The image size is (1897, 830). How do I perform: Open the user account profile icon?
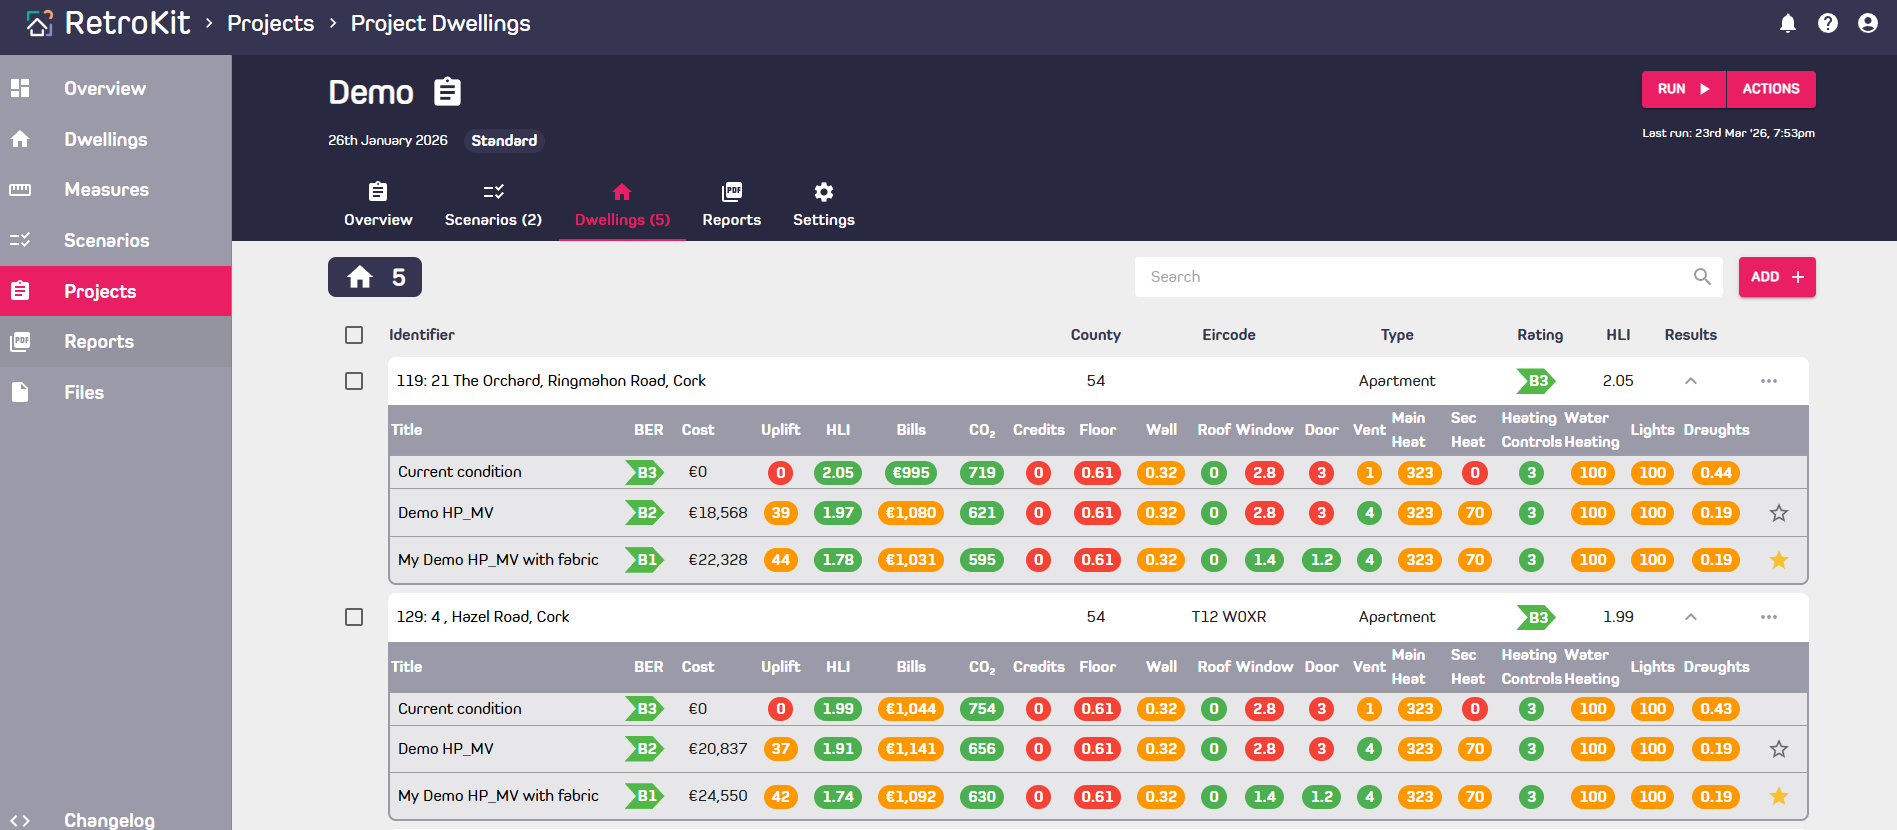click(x=1868, y=23)
